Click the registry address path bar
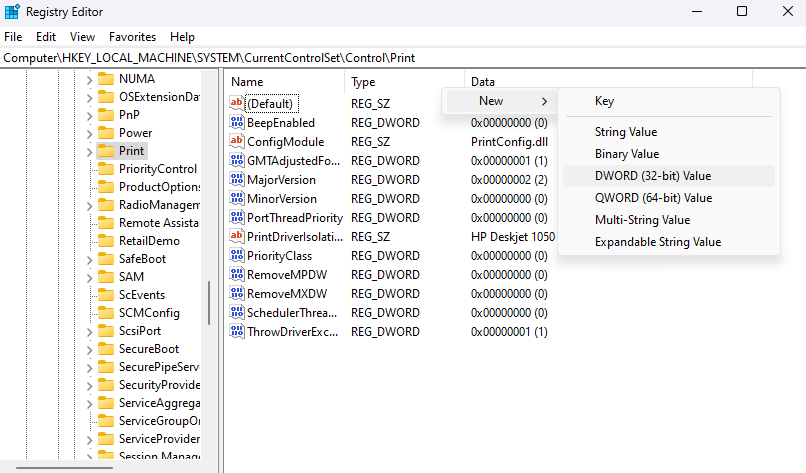The image size is (806, 473). point(400,58)
